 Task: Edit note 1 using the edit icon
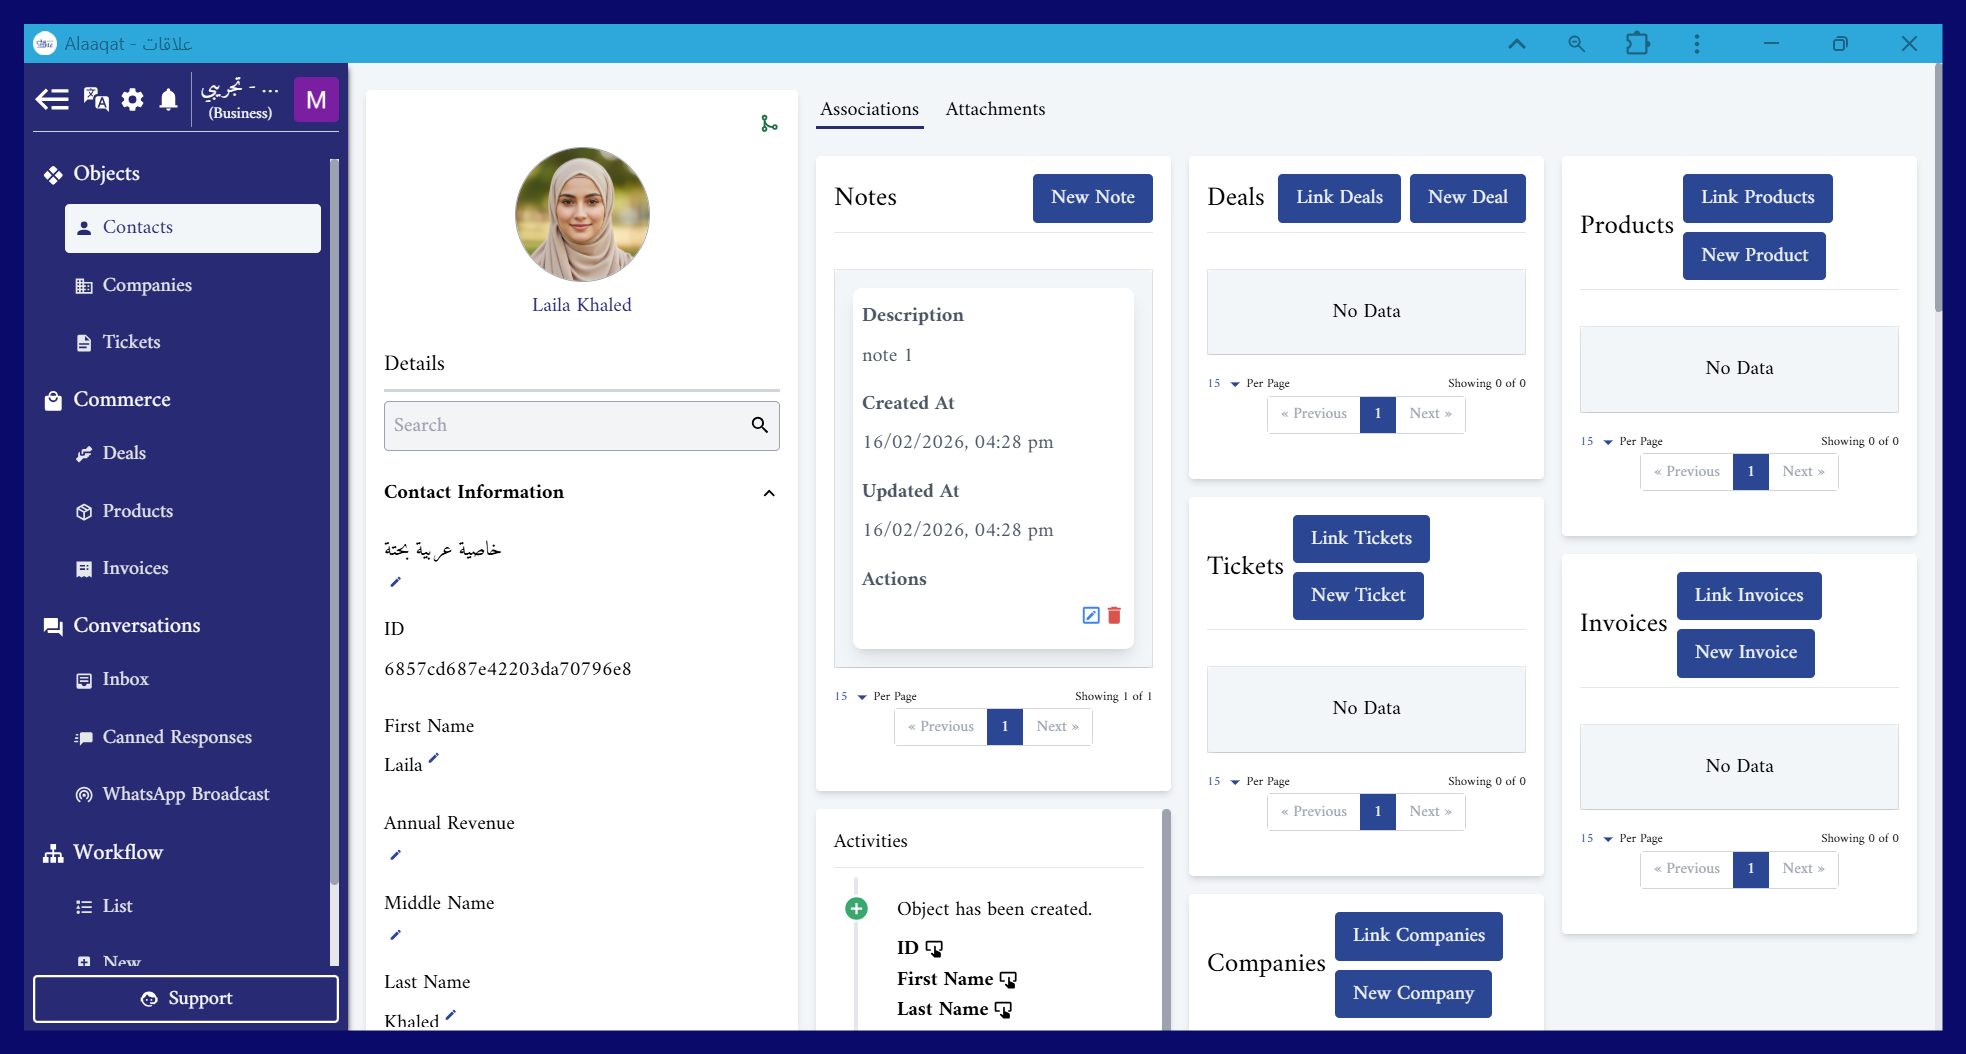tap(1091, 616)
